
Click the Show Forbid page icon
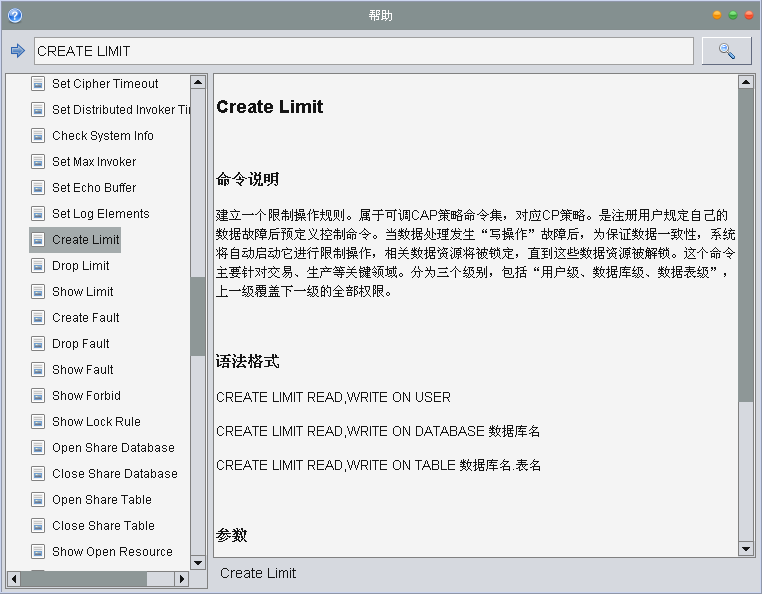coord(38,396)
